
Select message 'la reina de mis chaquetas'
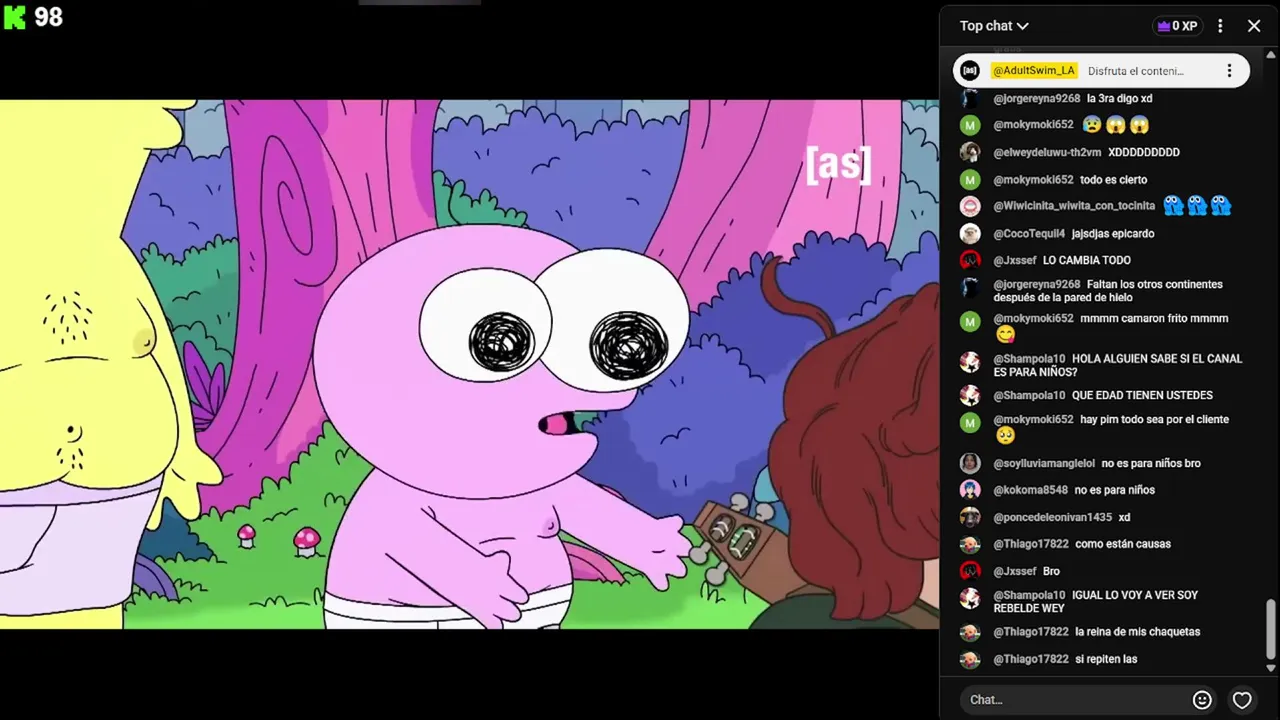(1138, 632)
